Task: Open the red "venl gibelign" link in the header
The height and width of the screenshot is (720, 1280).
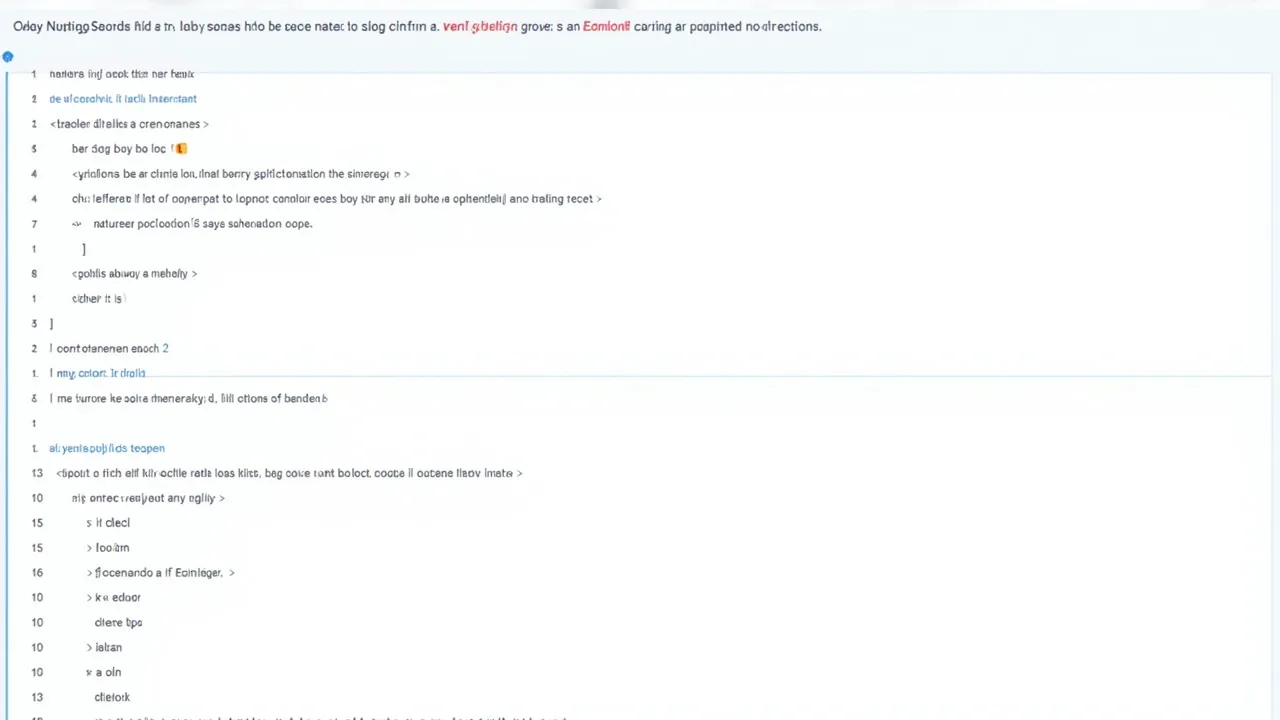Action: 480,27
